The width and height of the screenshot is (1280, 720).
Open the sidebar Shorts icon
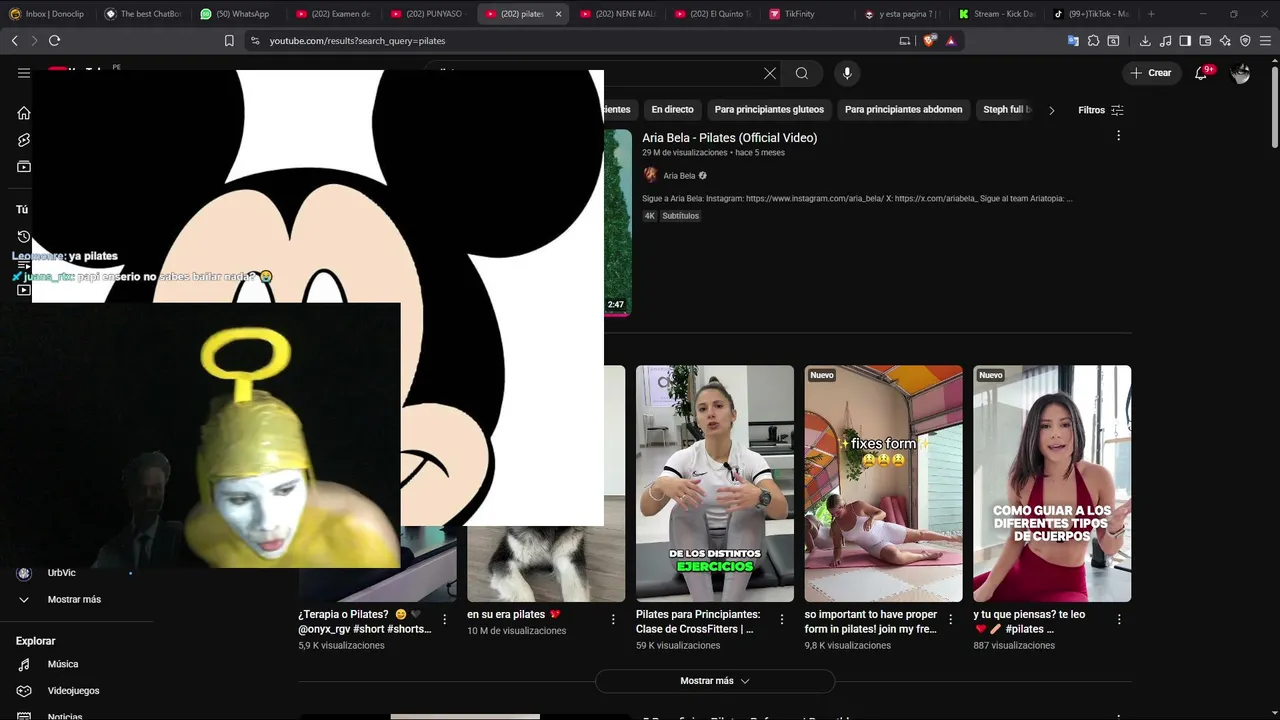(x=24, y=140)
